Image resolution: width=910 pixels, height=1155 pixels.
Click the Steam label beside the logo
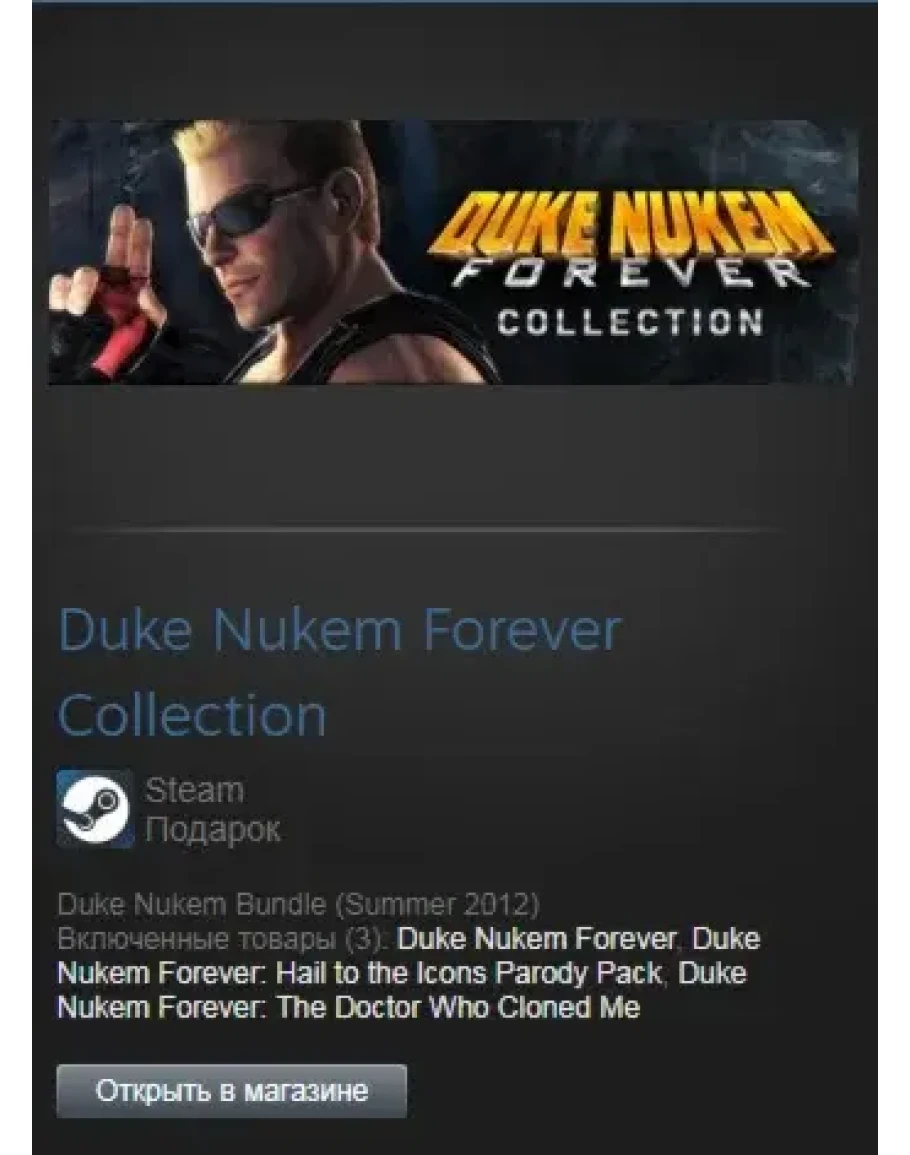tap(194, 790)
